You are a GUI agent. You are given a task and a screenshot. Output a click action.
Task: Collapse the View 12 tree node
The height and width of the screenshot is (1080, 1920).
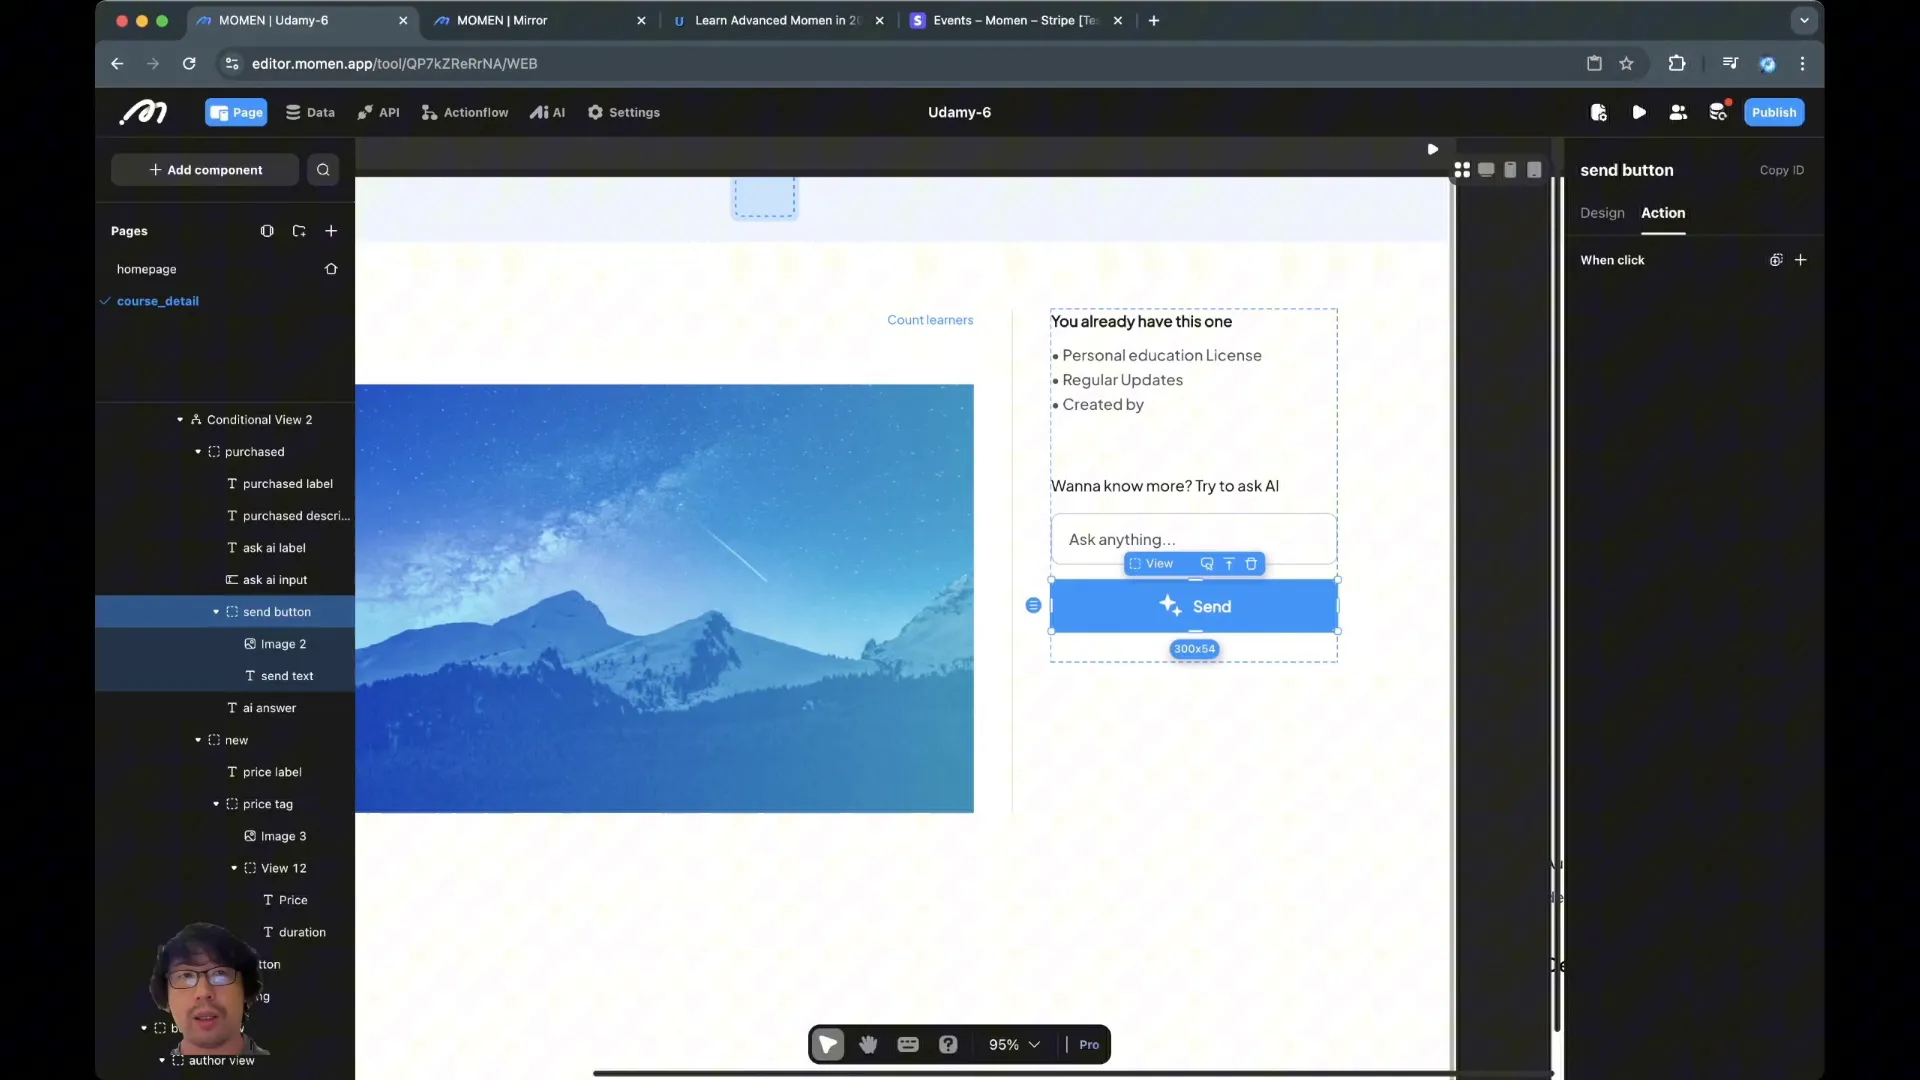(234, 868)
